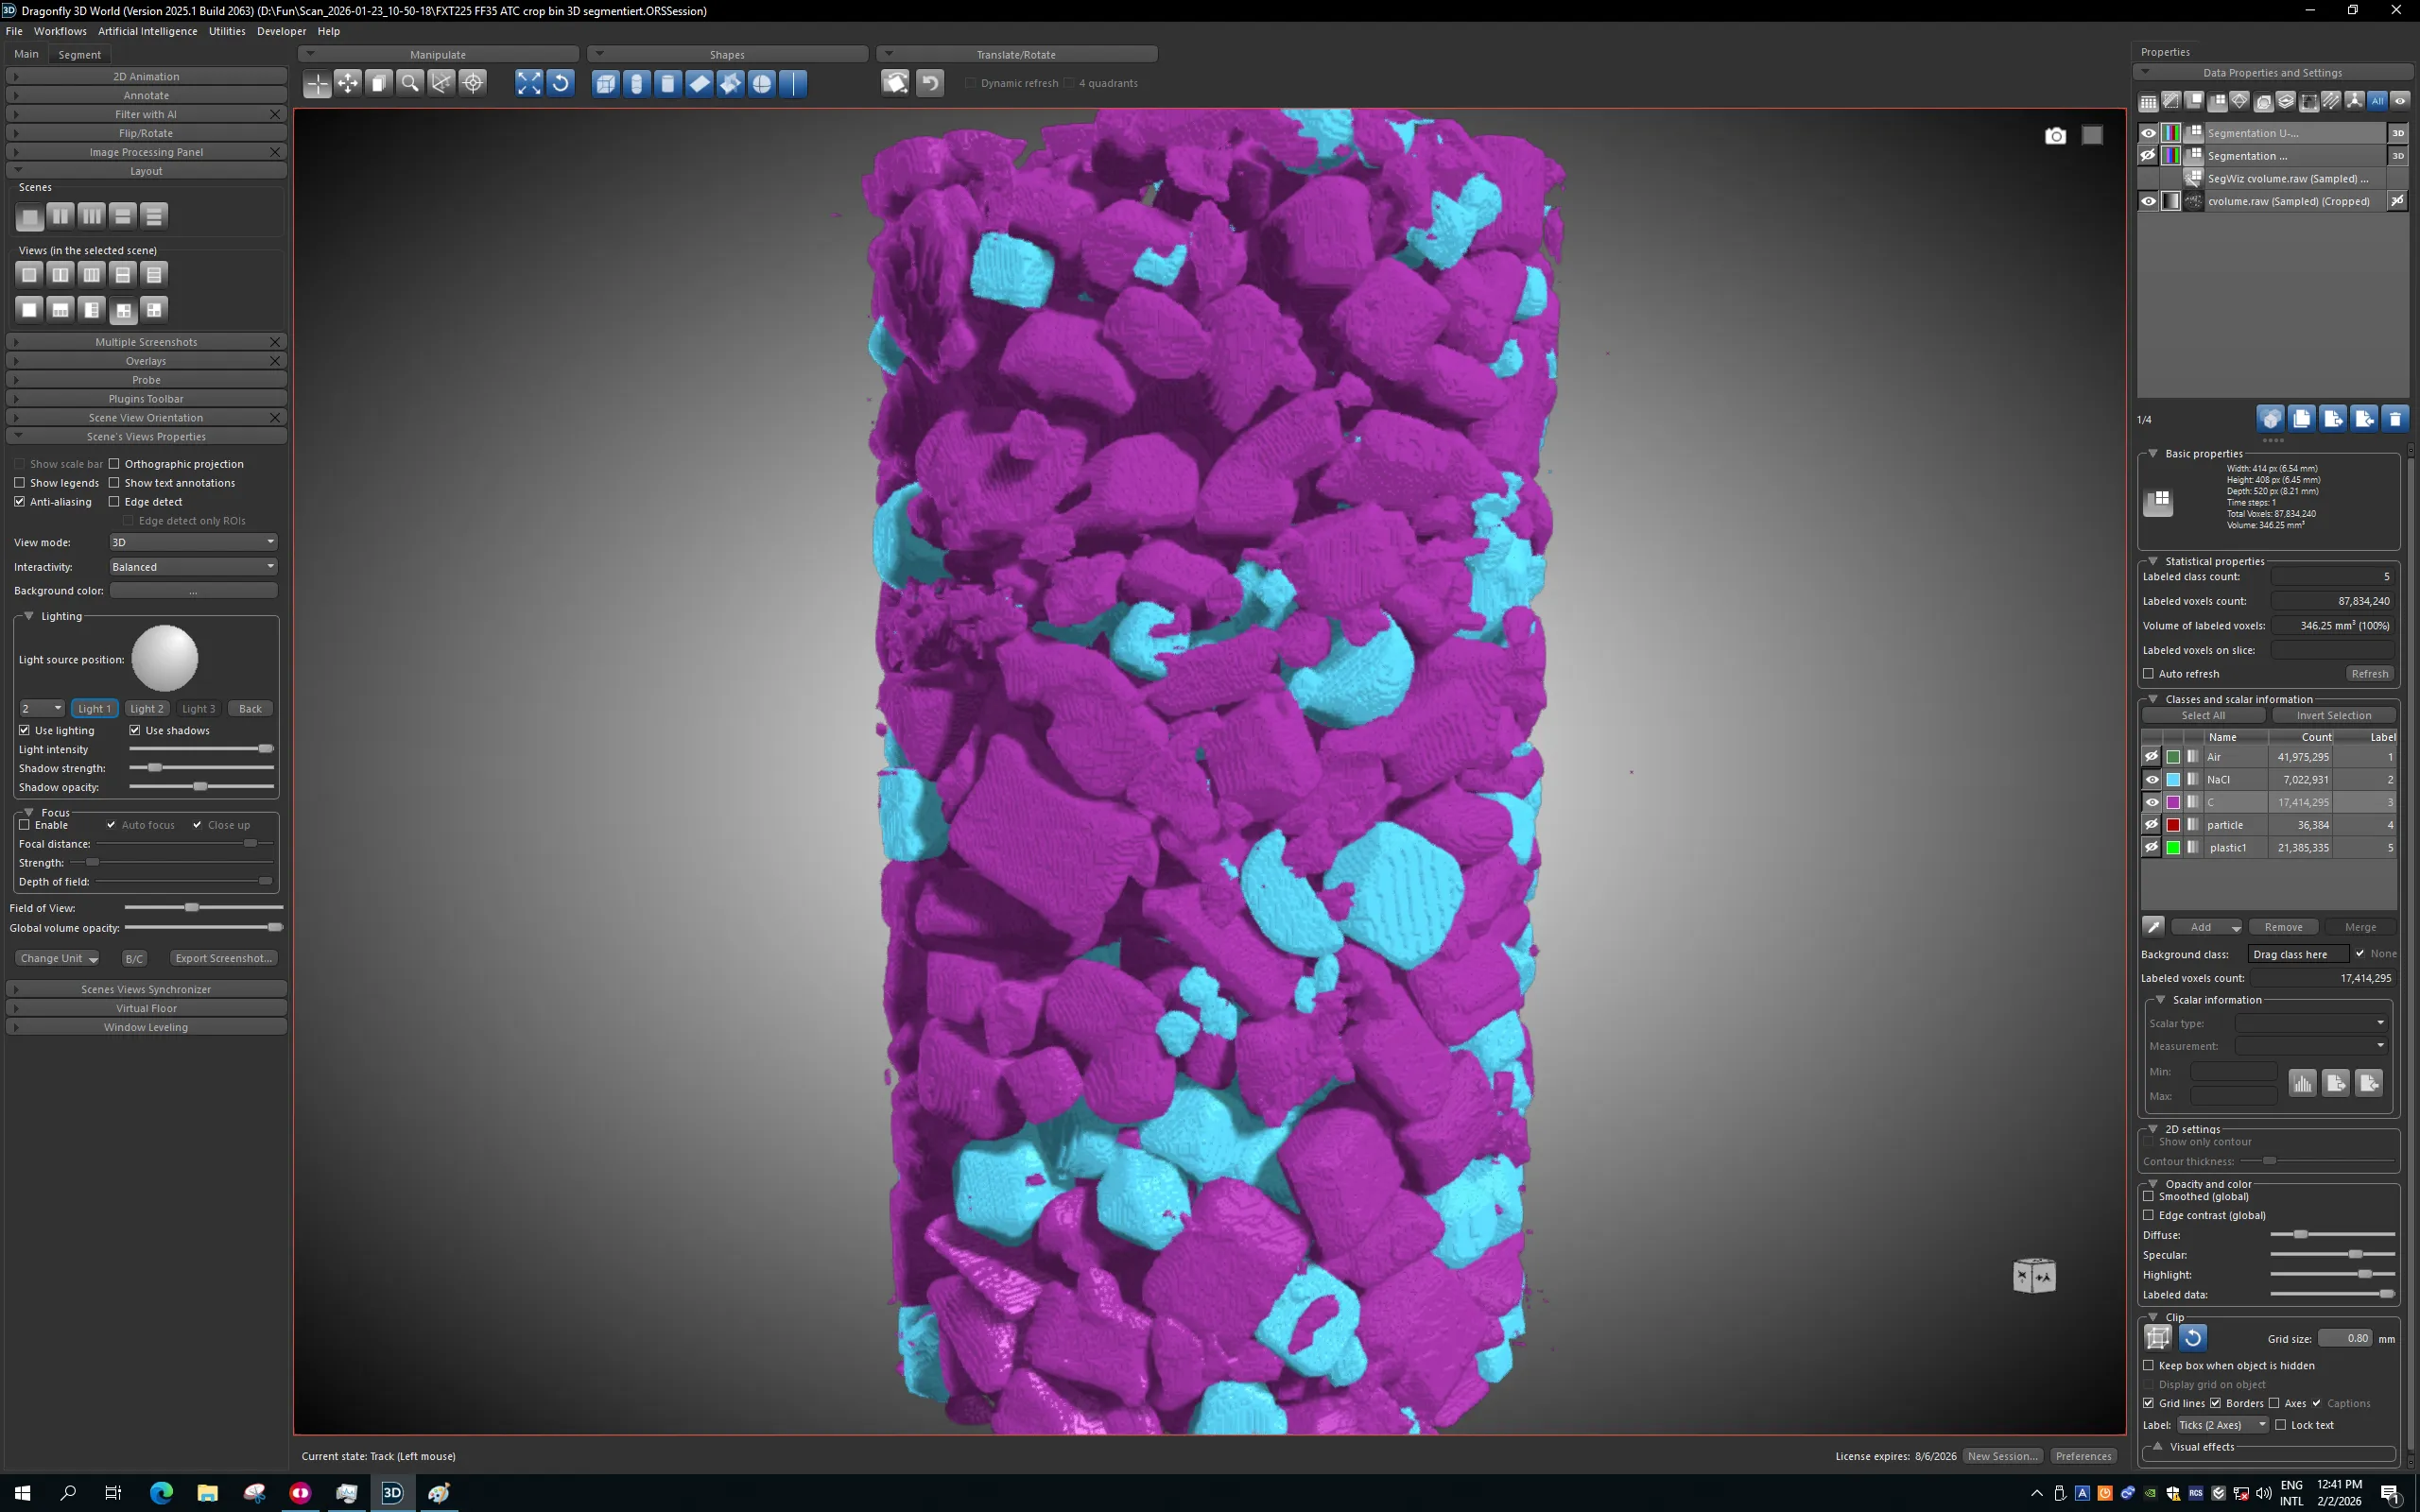
Task: Click the duplicate object icon in Properties
Action: 2302,419
